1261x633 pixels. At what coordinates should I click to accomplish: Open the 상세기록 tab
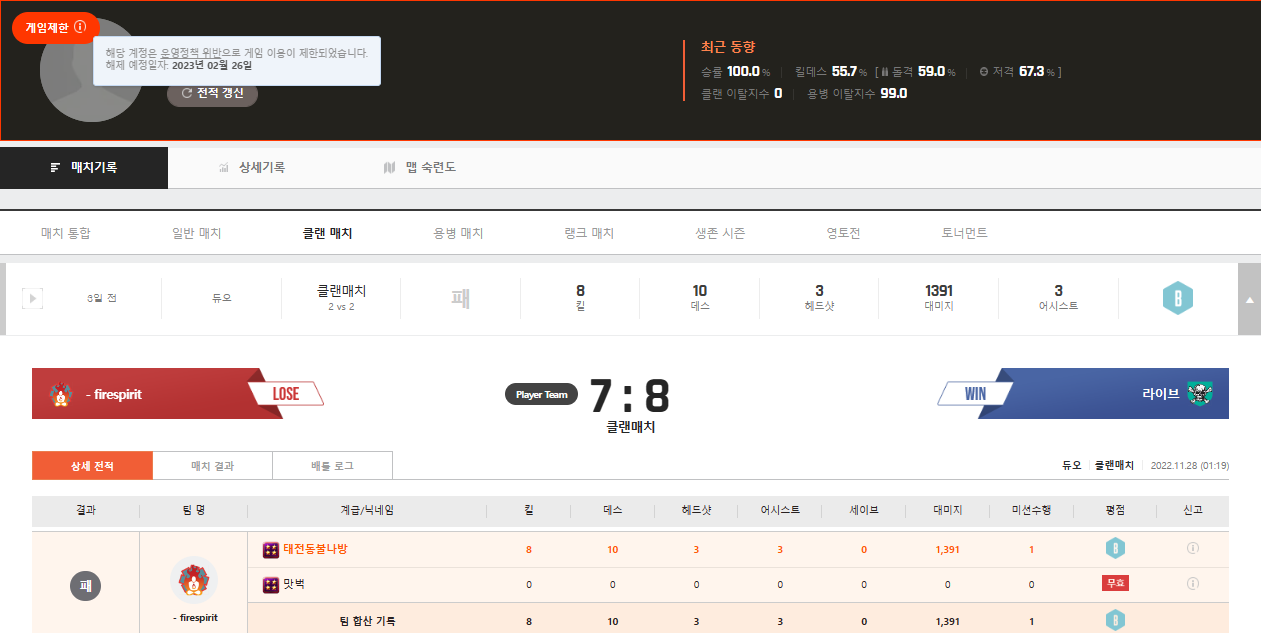pyautogui.click(x=252, y=168)
